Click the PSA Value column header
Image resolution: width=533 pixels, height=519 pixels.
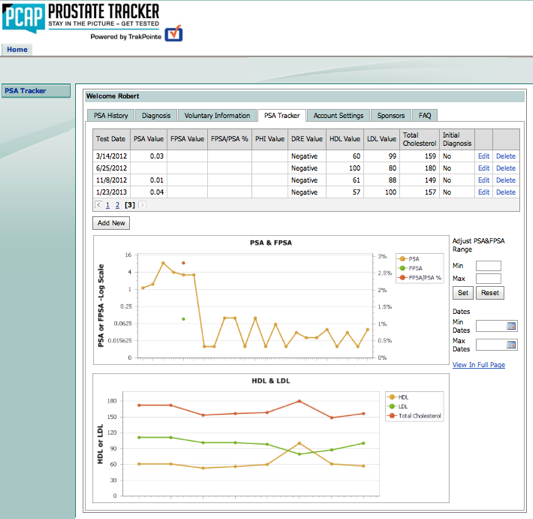pyautogui.click(x=149, y=139)
